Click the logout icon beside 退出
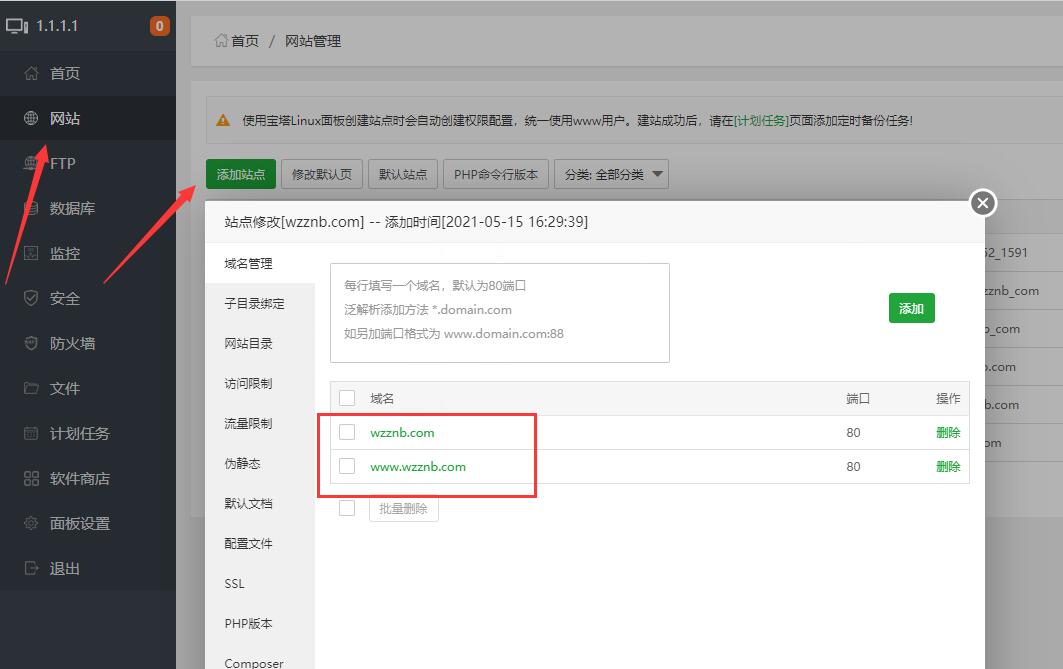This screenshot has width=1063, height=669. 31,568
